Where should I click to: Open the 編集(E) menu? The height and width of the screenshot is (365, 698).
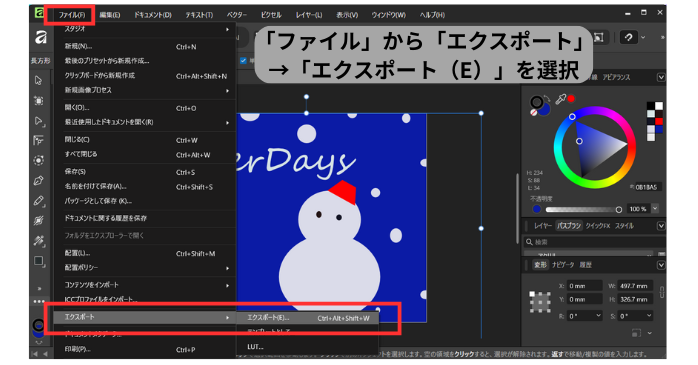[110, 15]
